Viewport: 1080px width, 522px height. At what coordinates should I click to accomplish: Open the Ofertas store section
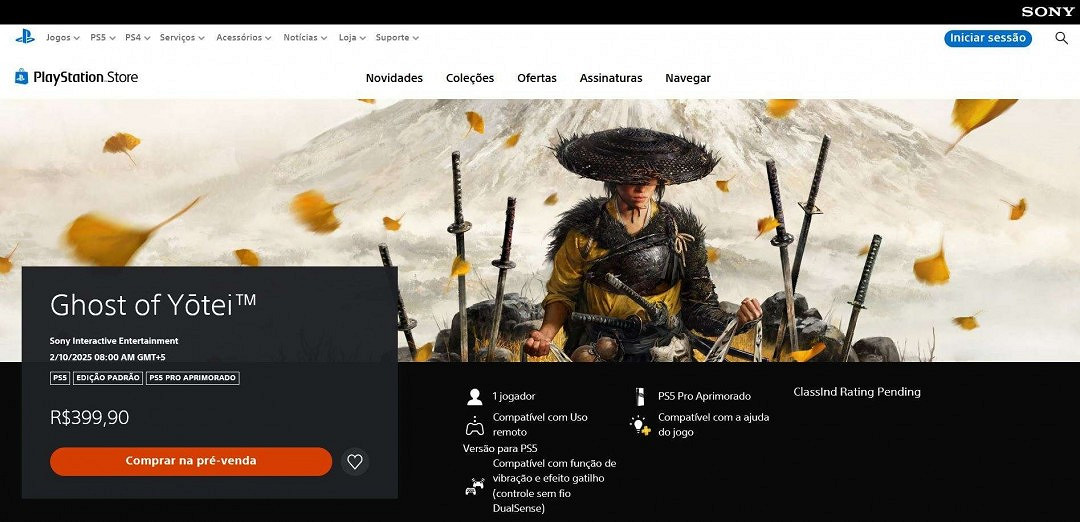(537, 78)
